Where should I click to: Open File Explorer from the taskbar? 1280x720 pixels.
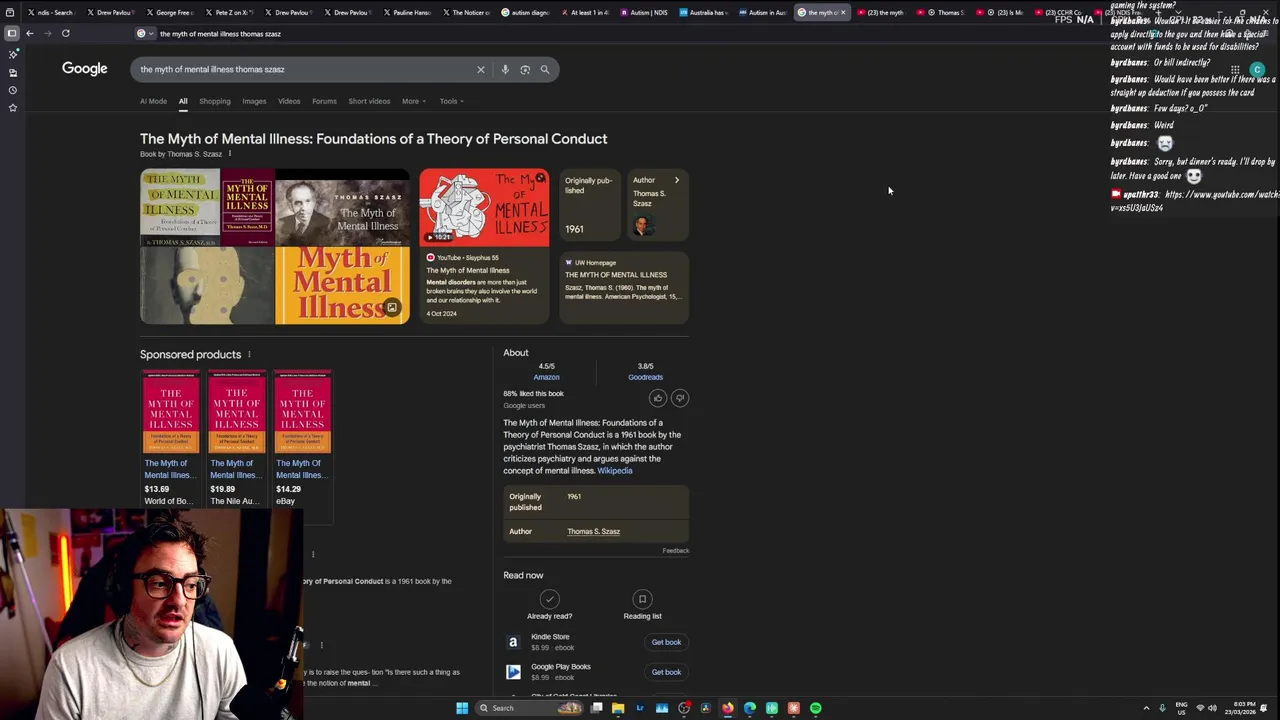coord(618,708)
